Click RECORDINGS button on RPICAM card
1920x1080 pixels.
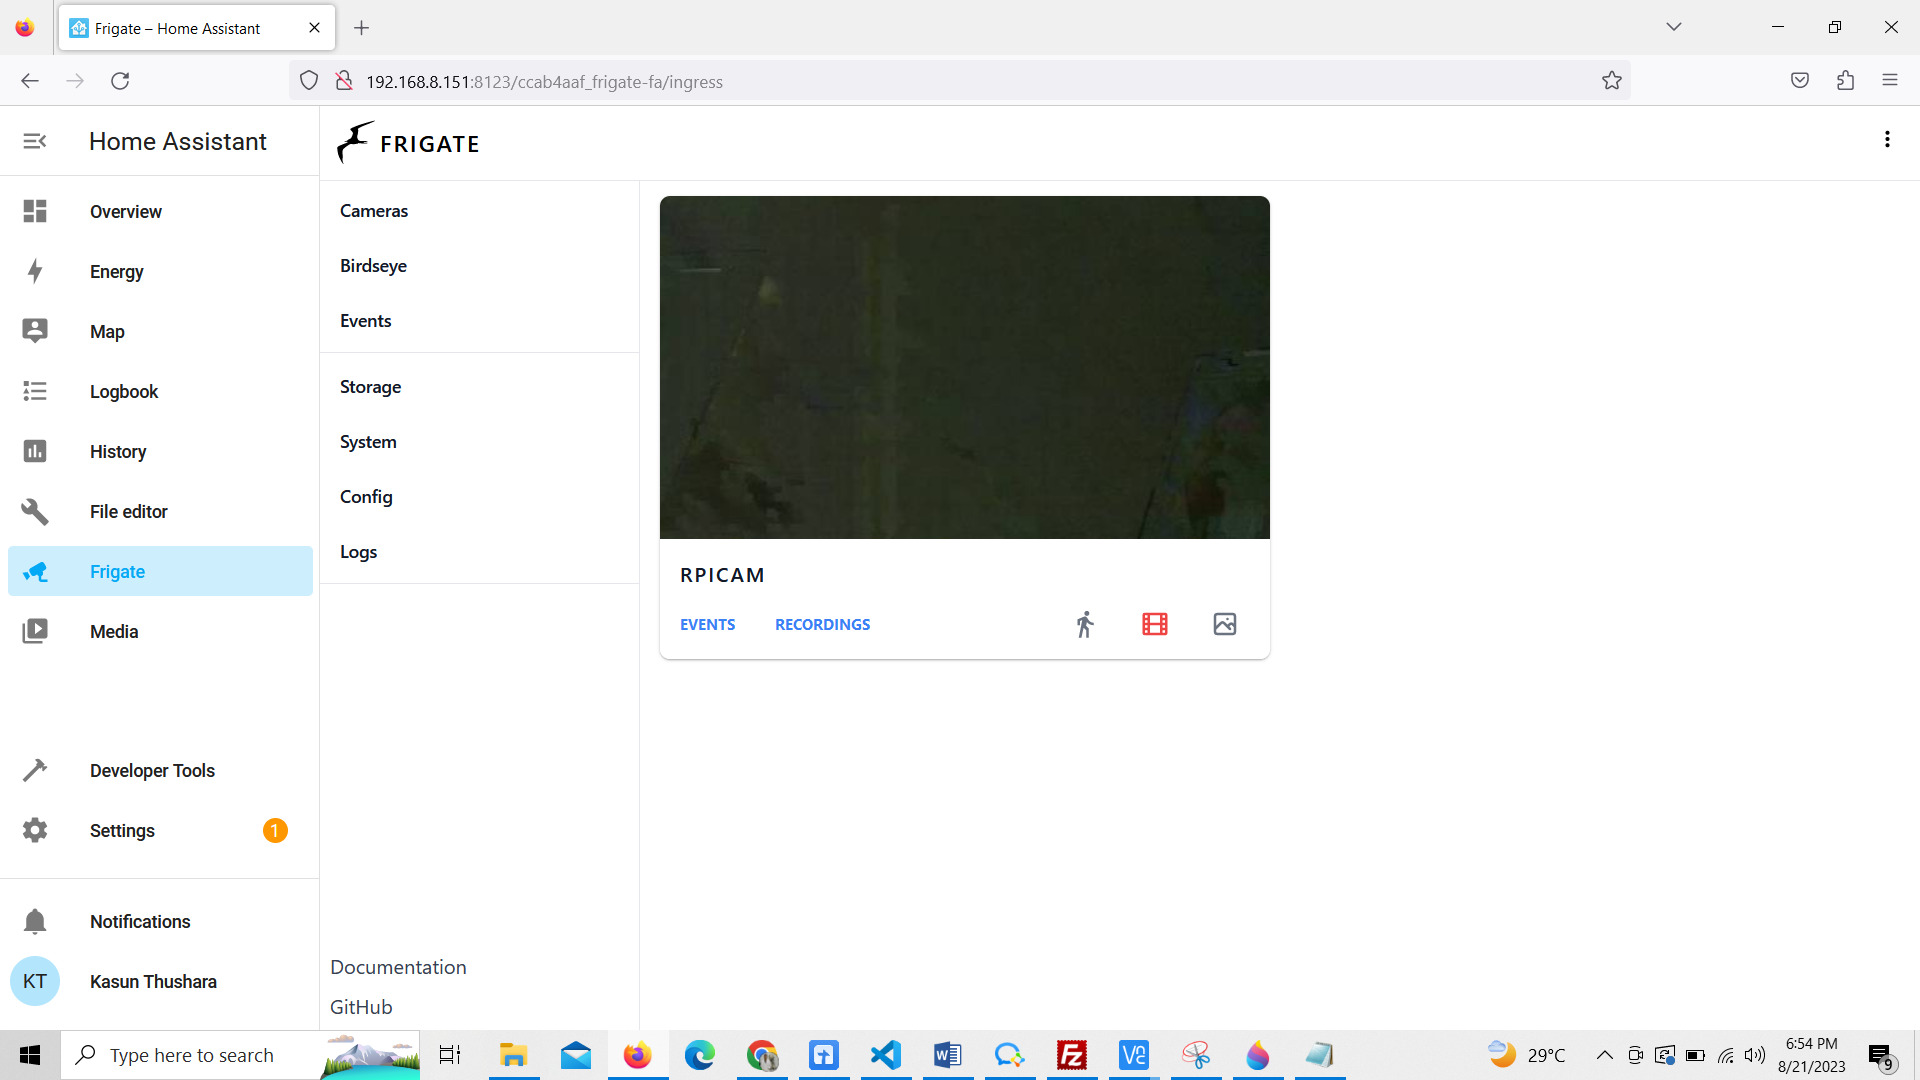pos(822,624)
